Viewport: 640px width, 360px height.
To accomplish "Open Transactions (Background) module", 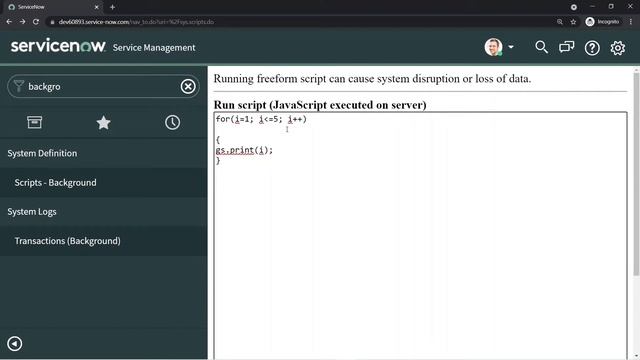I will click(103, 241).
